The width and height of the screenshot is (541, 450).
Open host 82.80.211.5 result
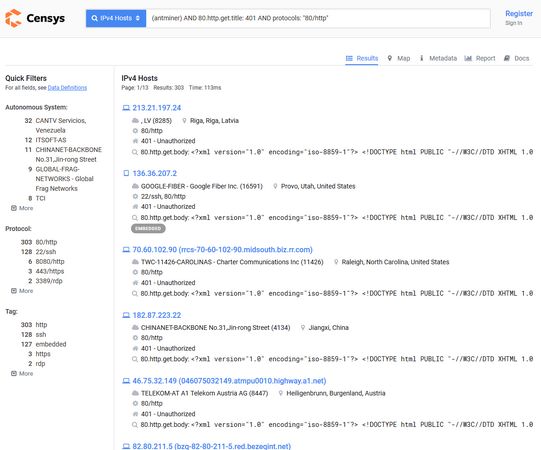212,446
